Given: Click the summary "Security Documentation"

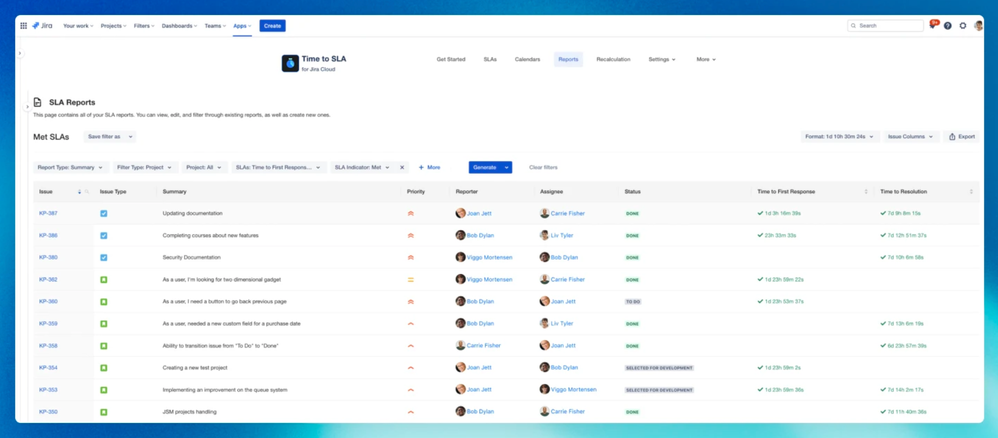Looking at the screenshot, I should pyautogui.click(x=192, y=257).
